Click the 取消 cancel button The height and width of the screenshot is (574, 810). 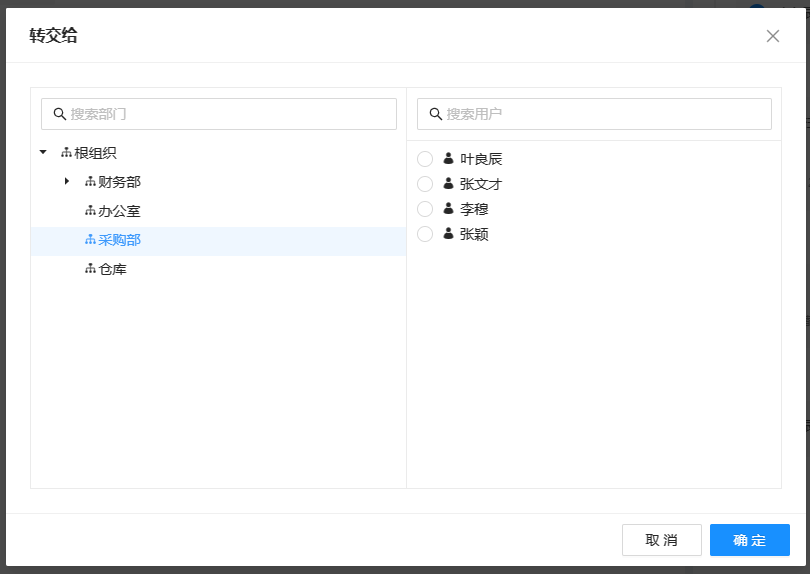pyautogui.click(x=661, y=540)
